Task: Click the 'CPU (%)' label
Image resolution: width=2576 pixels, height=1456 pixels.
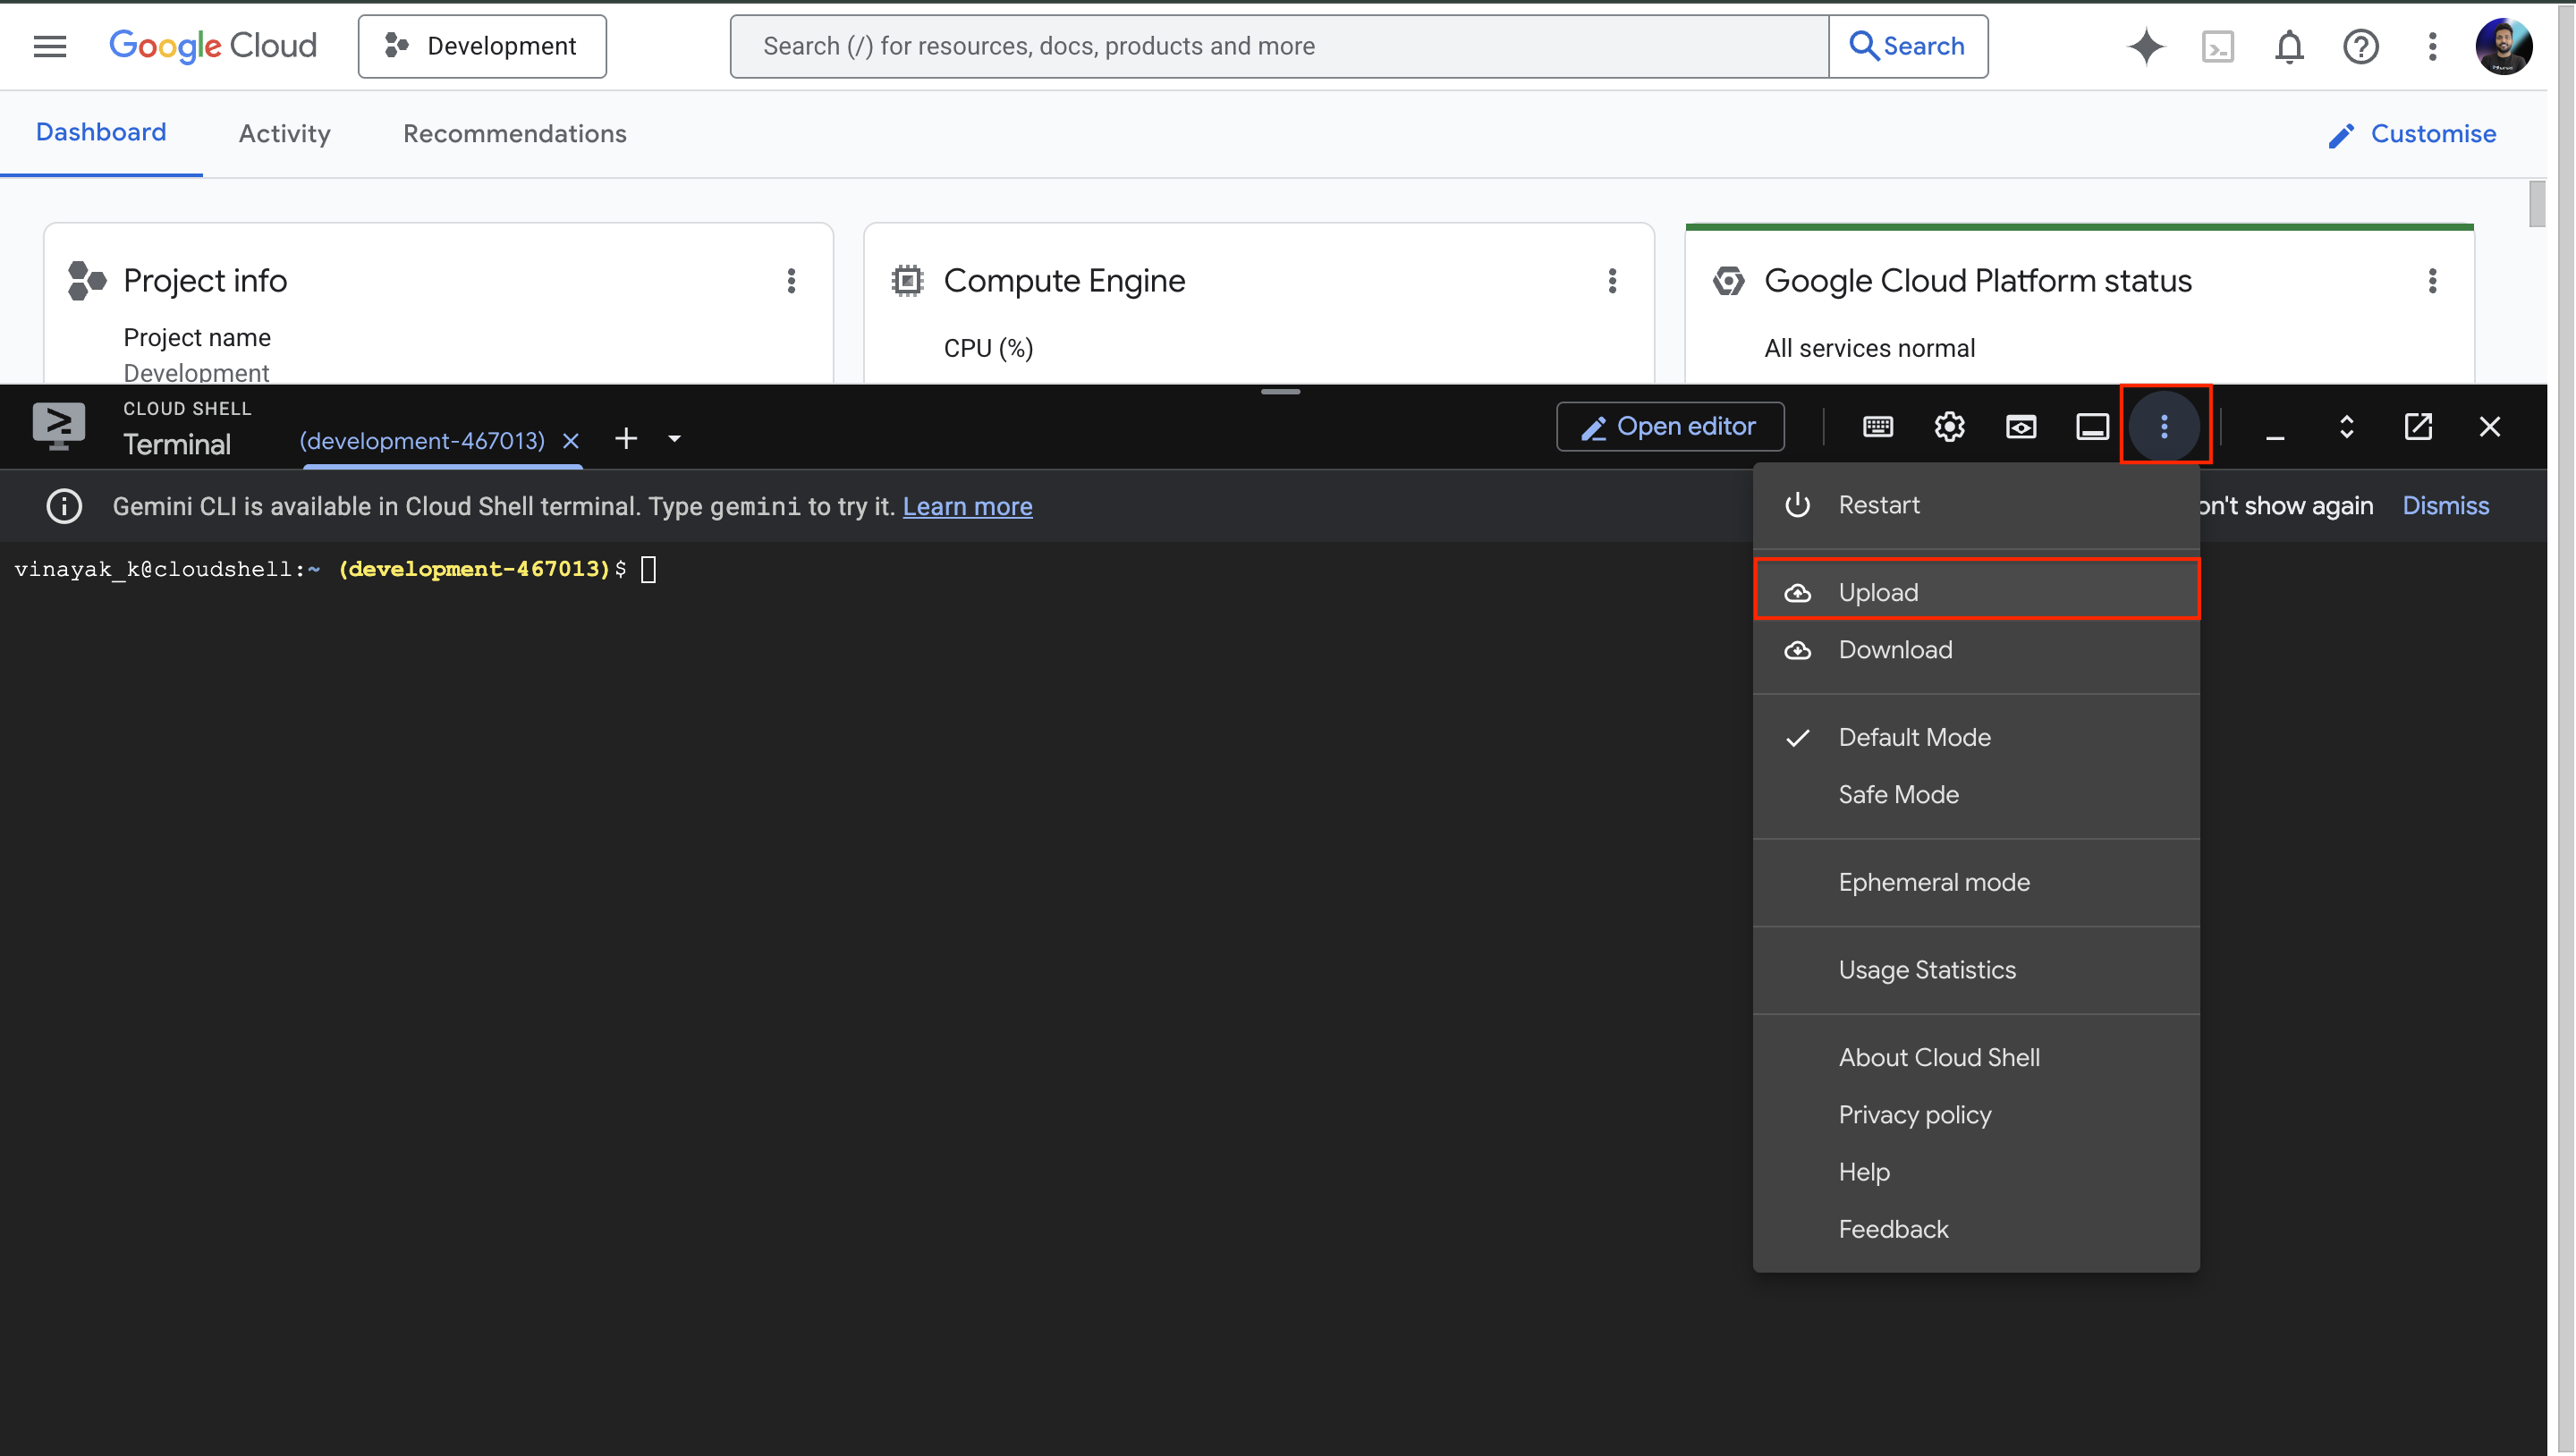Action: point(988,348)
